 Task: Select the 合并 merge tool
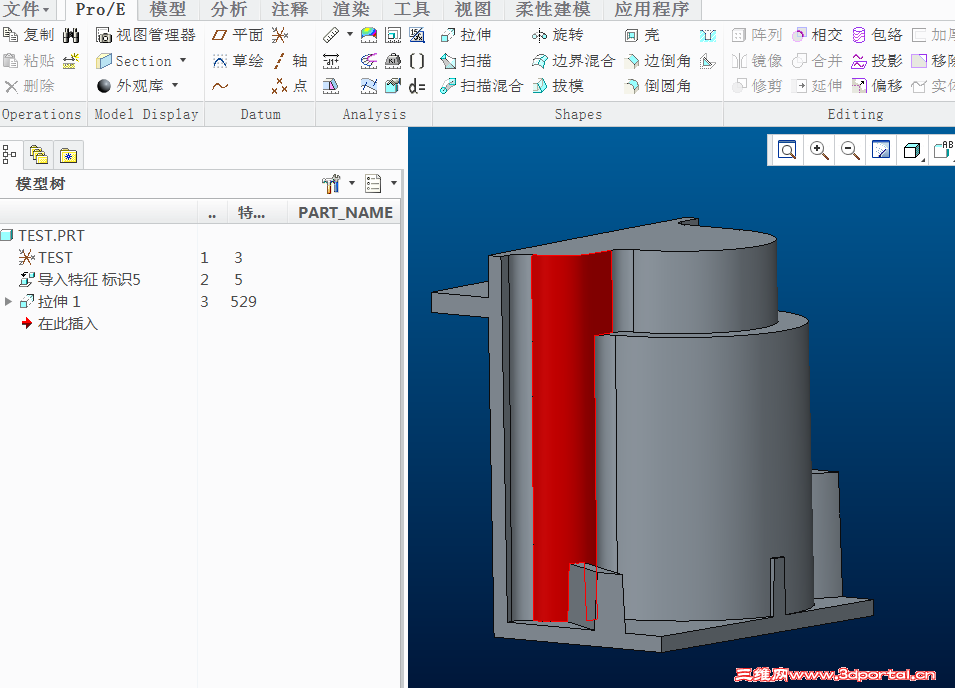(x=817, y=61)
